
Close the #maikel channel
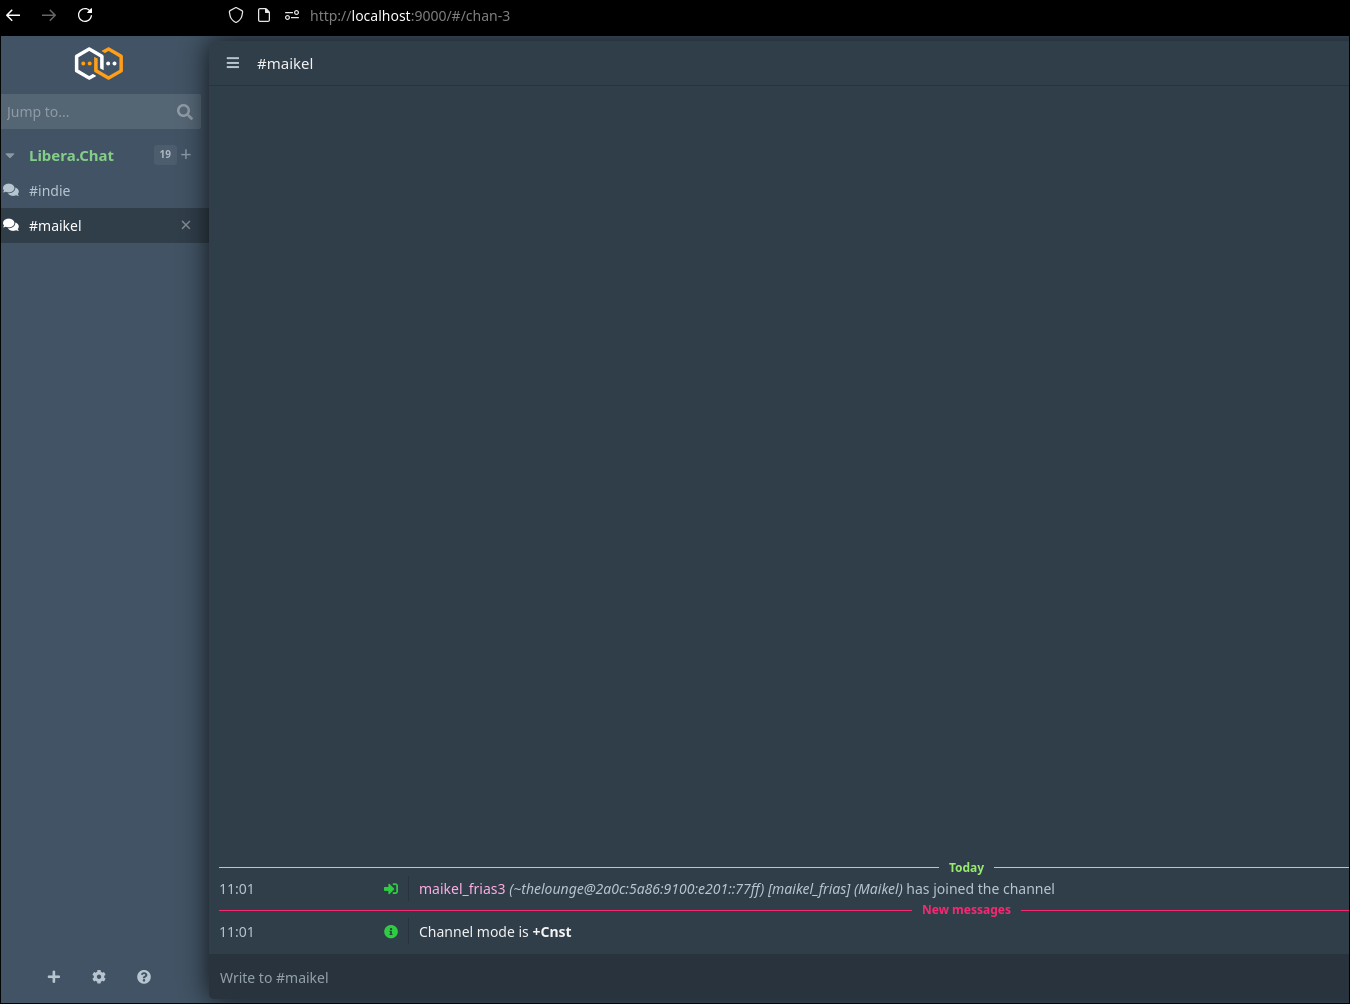pyautogui.click(x=186, y=226)
